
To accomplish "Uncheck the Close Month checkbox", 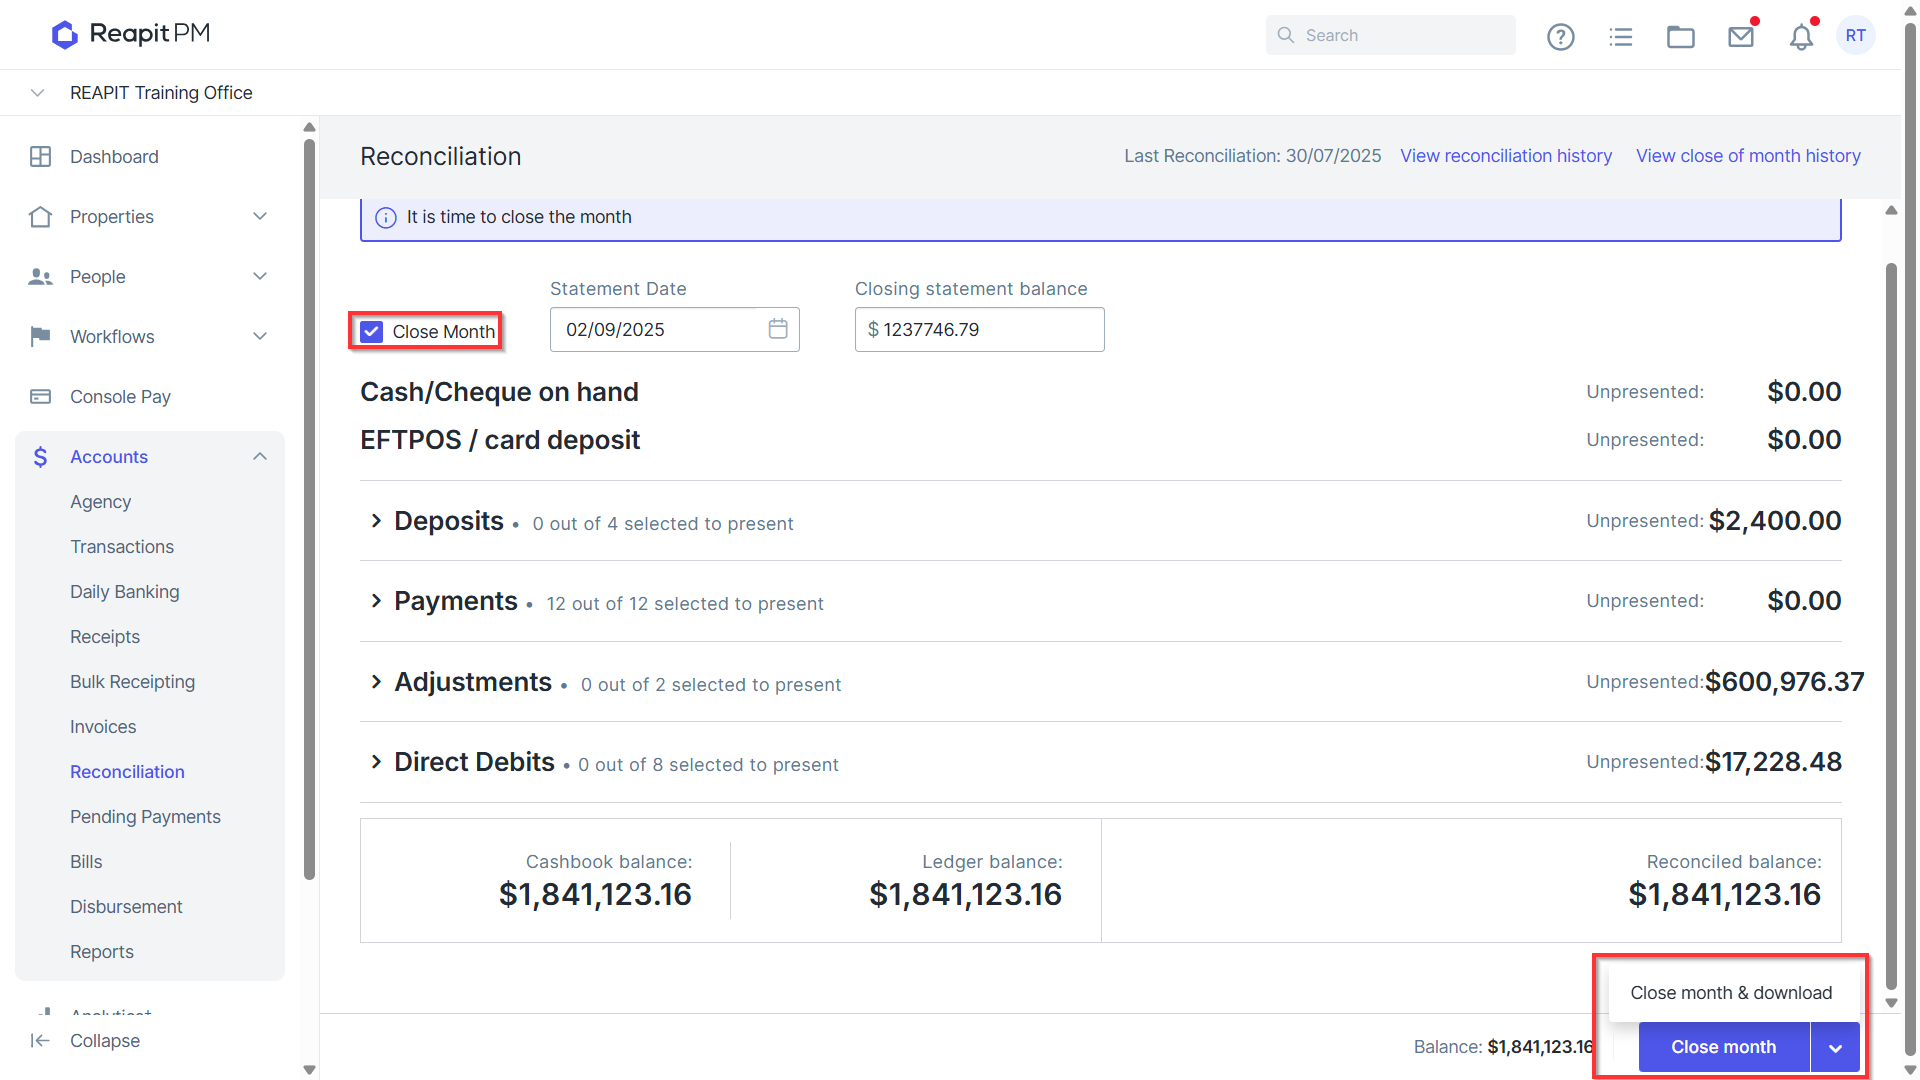I will coord(371,332).
